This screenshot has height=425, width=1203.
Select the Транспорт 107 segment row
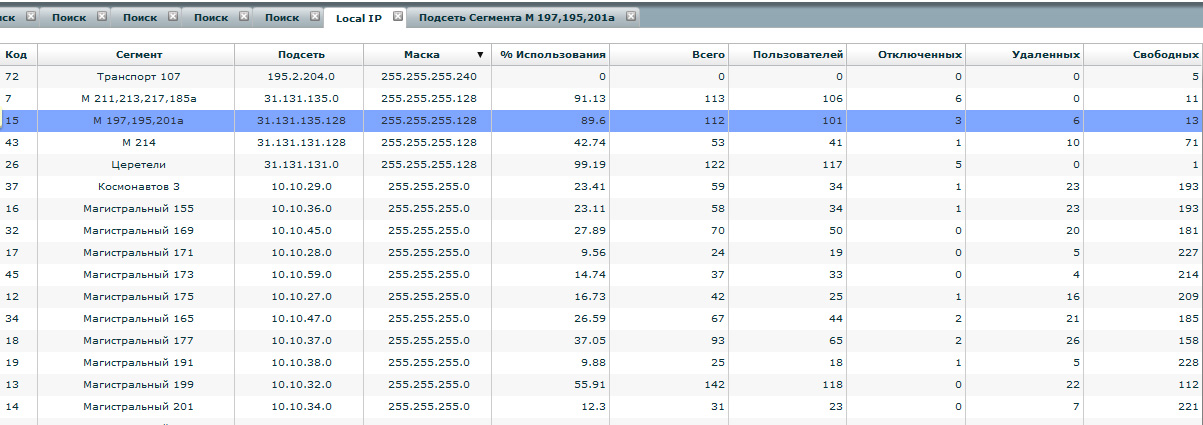138,76
